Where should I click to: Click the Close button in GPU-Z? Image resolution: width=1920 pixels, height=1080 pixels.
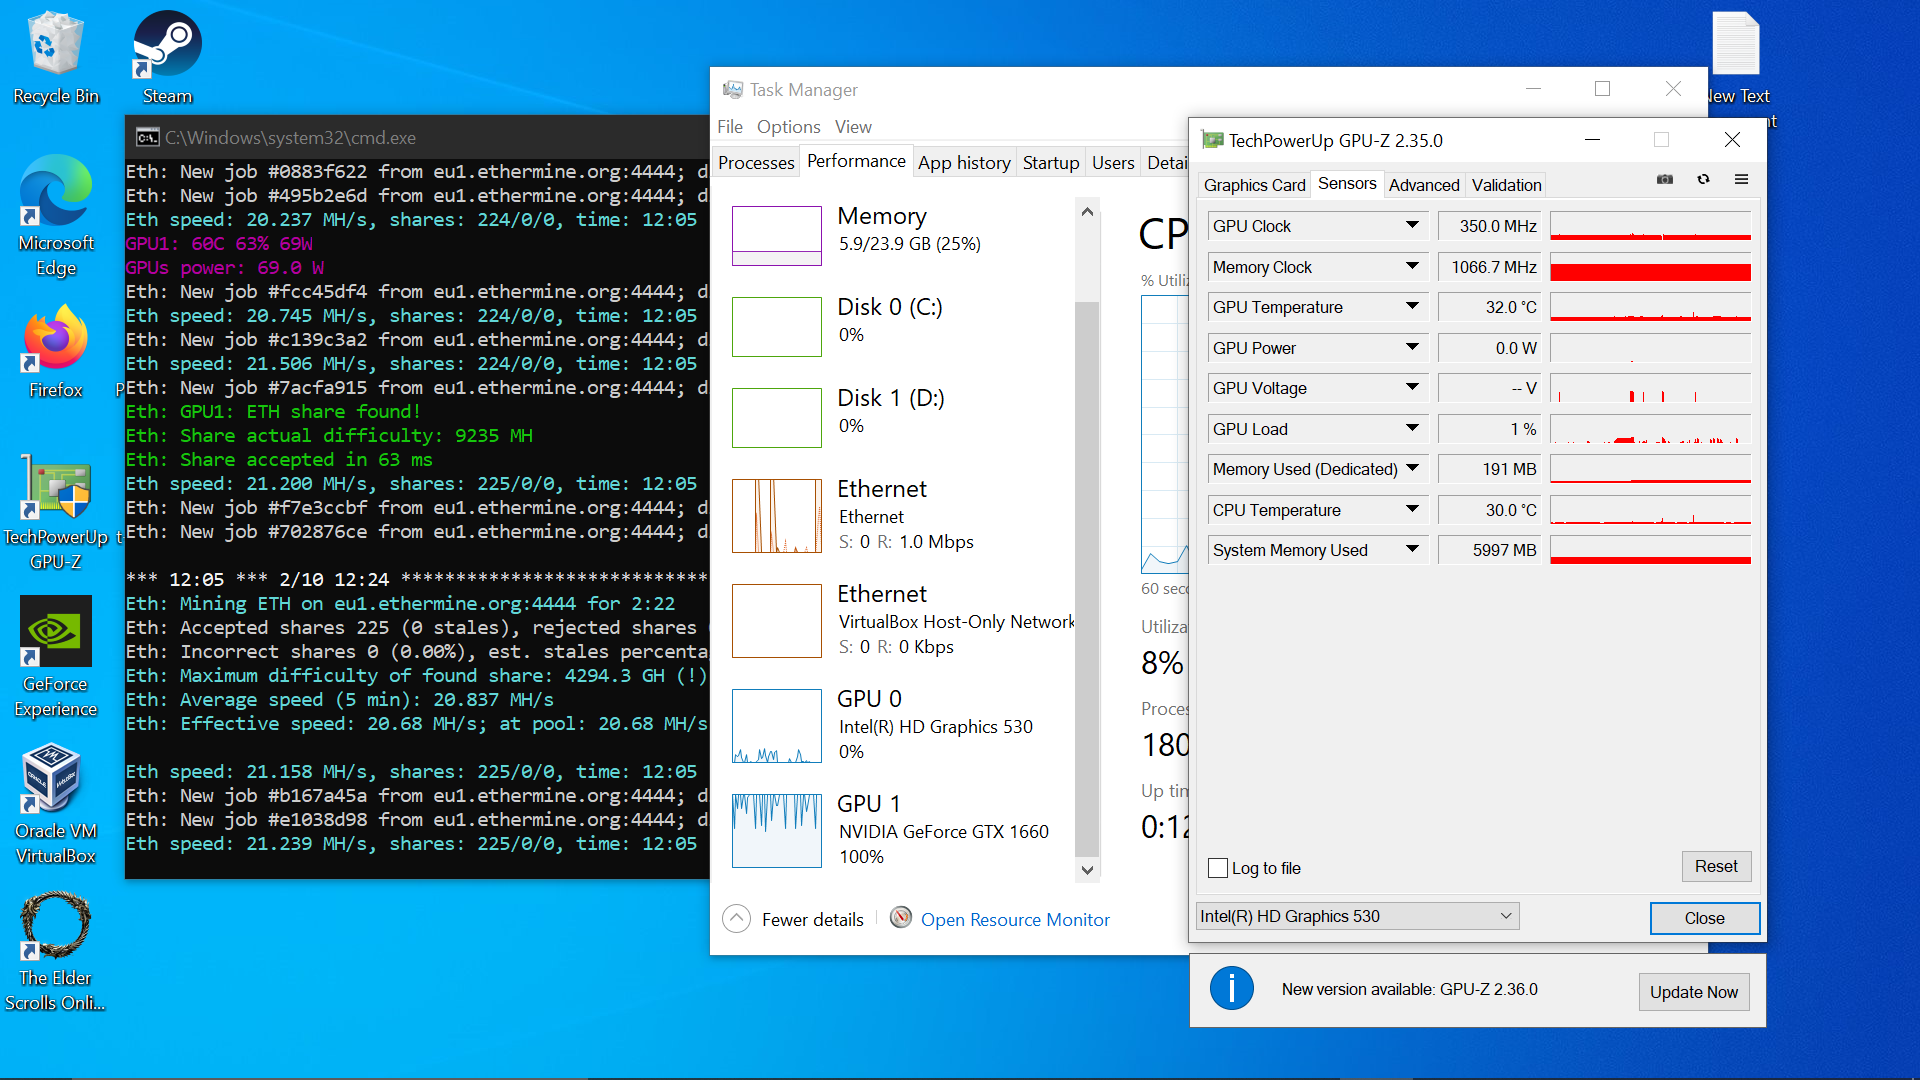[x=1704, y=918]
